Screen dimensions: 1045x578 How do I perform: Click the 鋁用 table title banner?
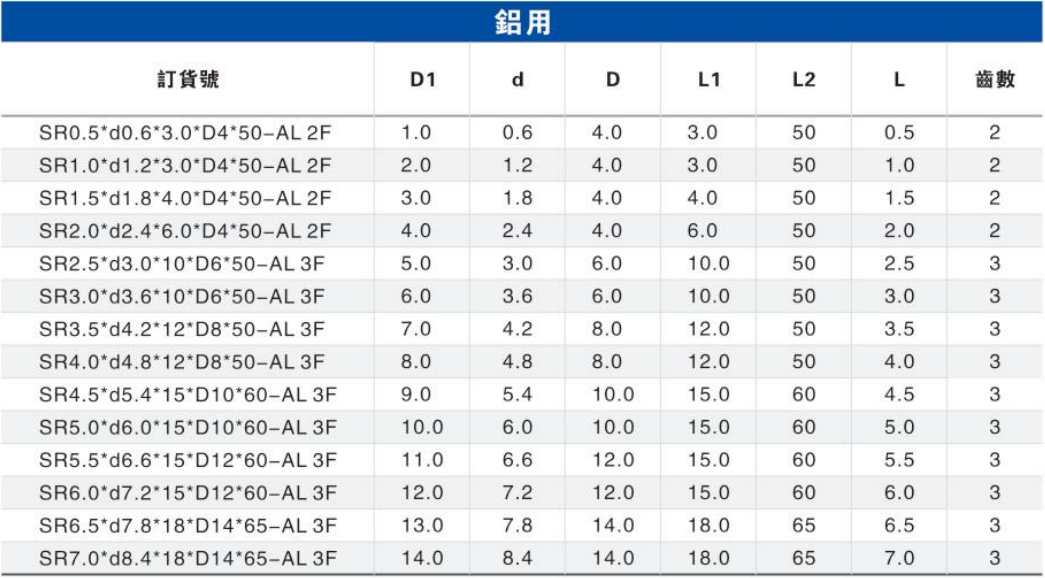click(x=522, y=22)
